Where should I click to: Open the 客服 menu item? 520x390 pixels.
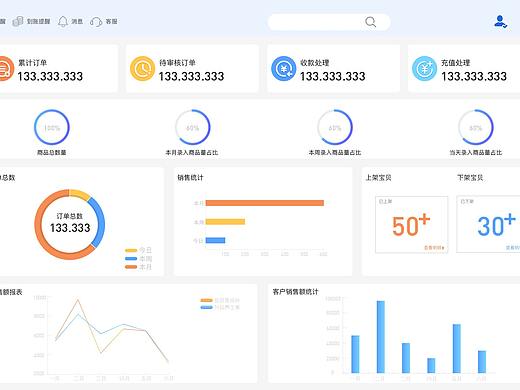point(111,21)
